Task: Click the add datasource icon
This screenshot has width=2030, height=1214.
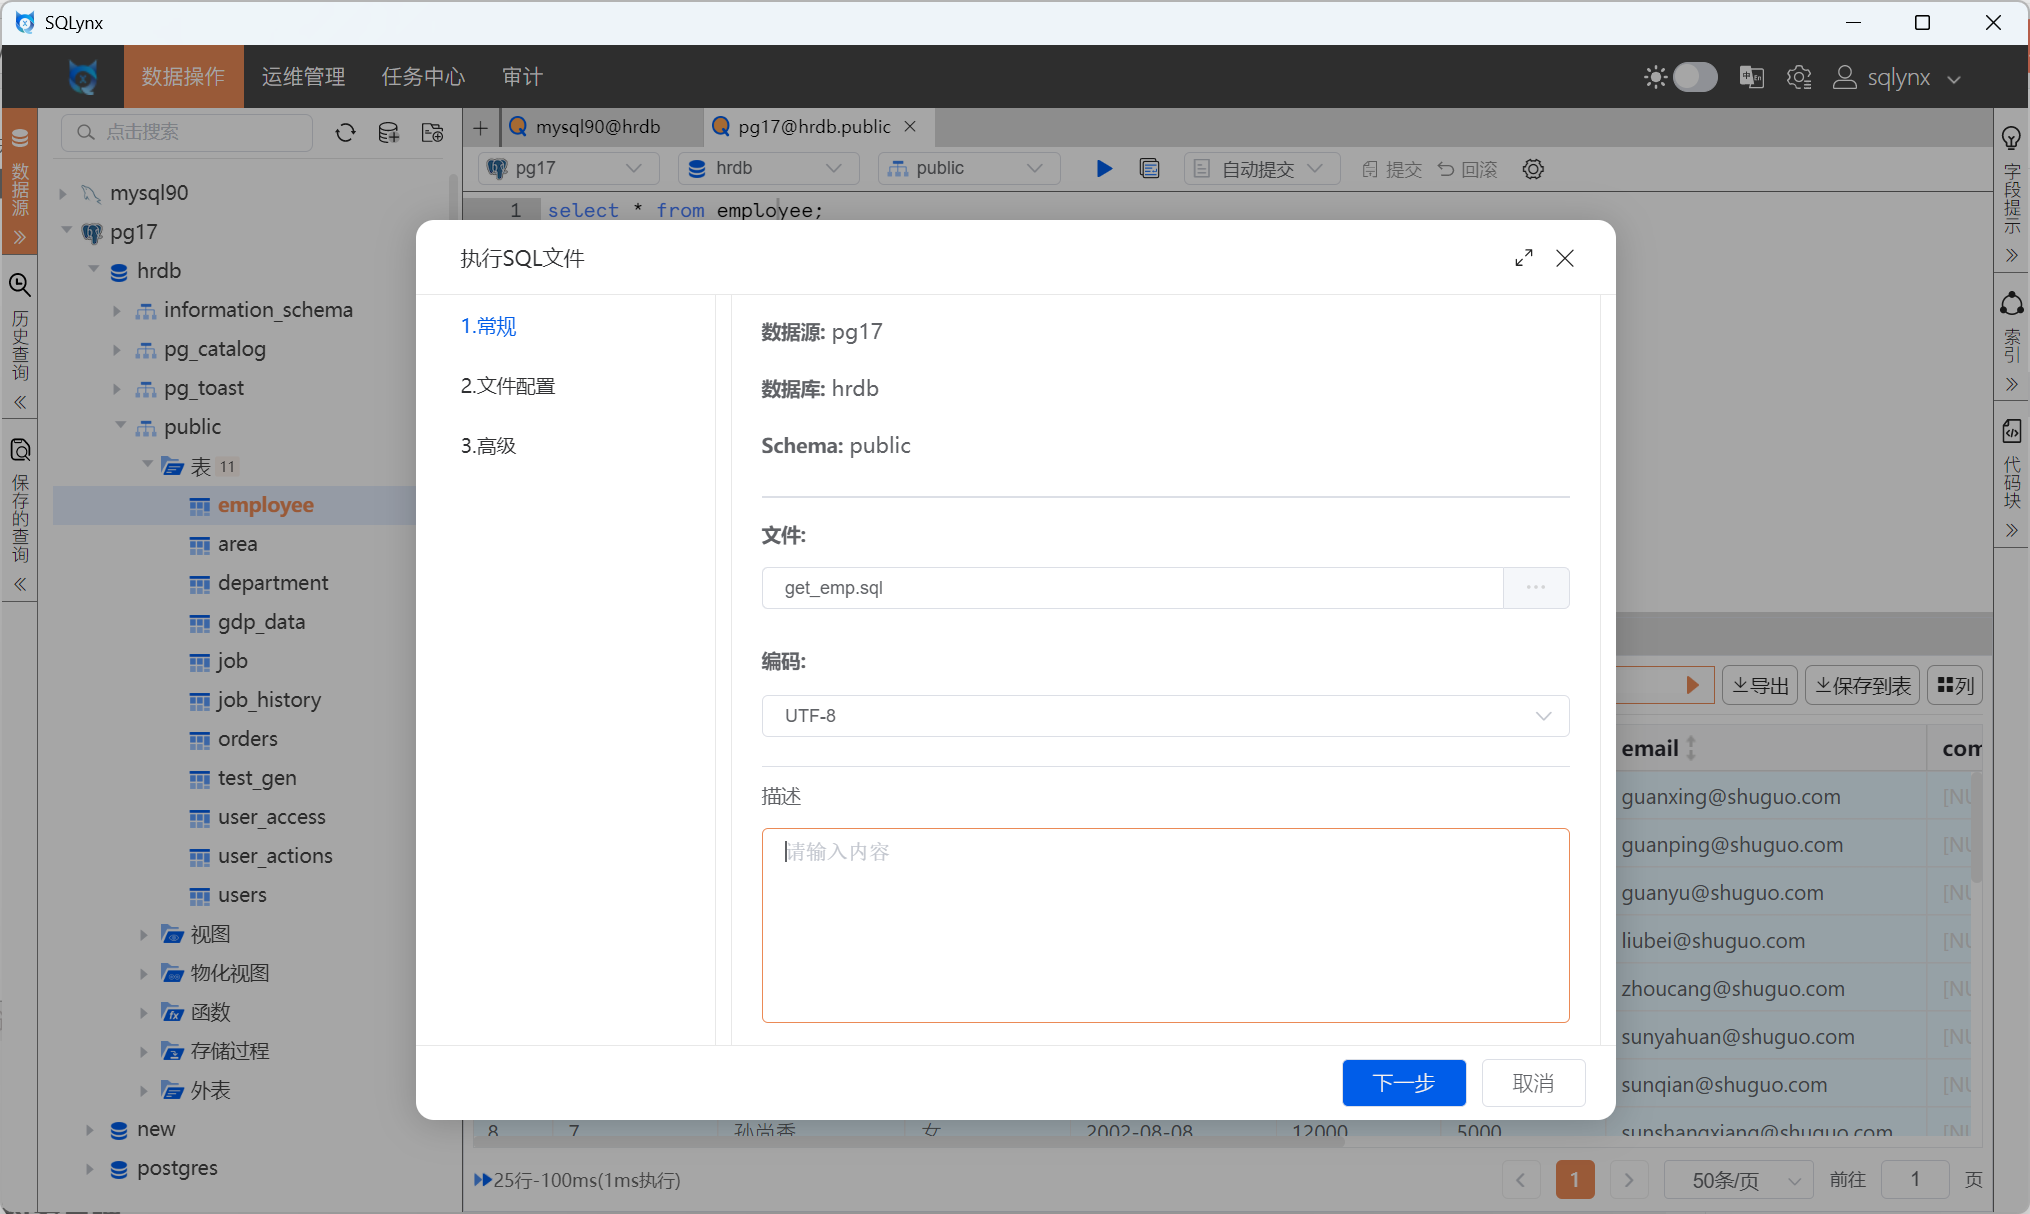Action: coord(388,133)
